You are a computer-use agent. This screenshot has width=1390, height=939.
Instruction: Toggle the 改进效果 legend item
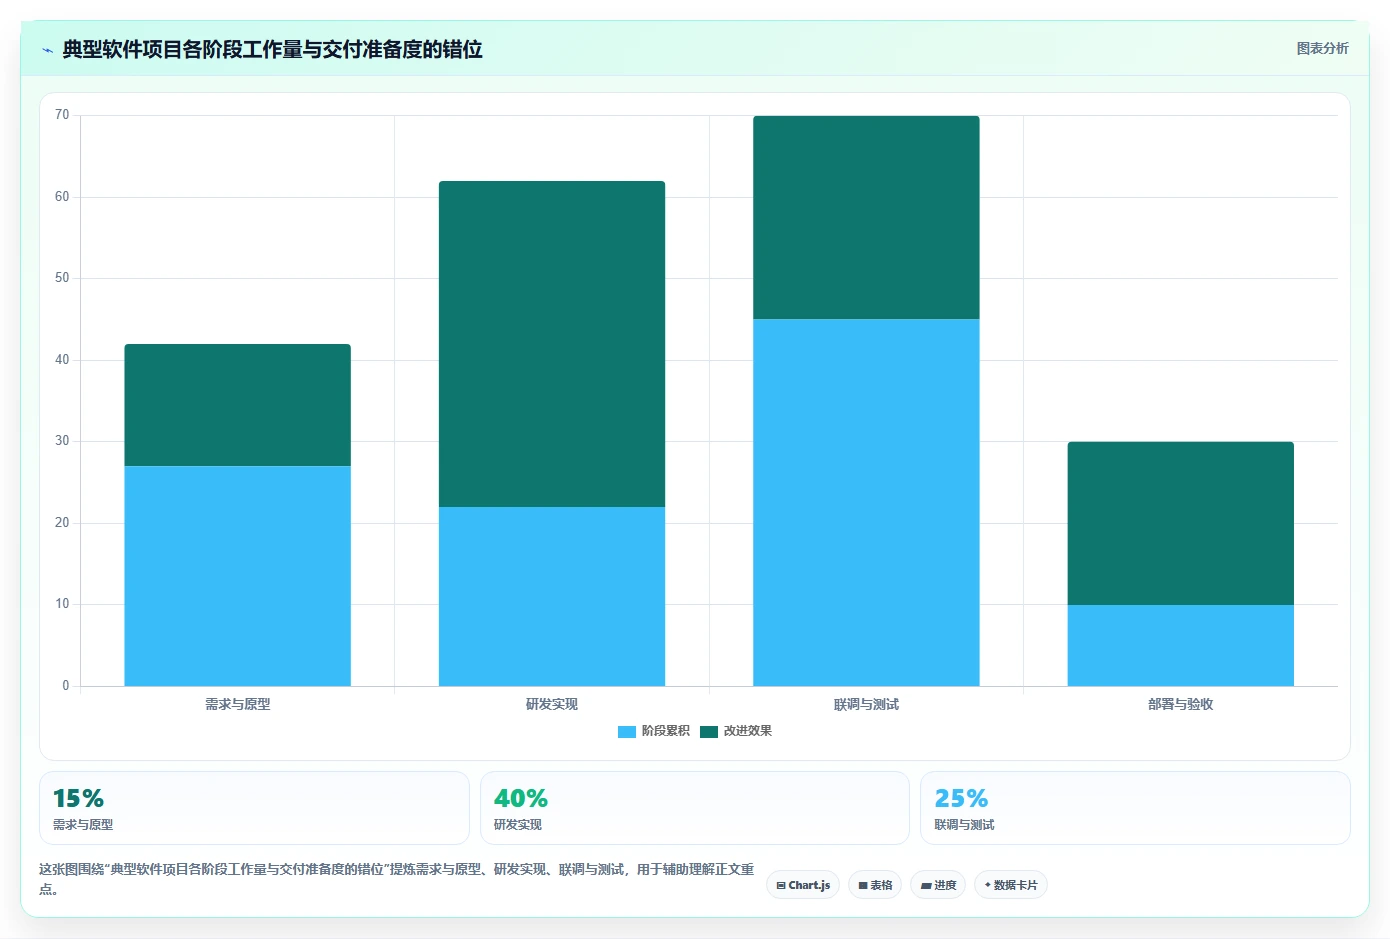pyautogui.click(x=736, y=731)
